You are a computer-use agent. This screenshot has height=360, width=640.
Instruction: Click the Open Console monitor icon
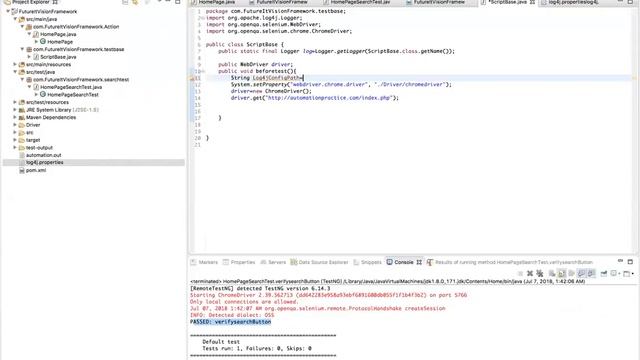(x=627, y=273)
